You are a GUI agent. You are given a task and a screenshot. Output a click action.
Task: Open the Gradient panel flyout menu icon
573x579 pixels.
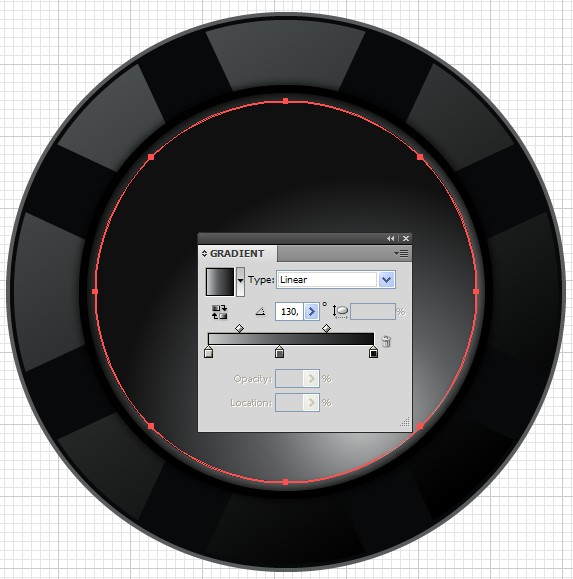[401, 253]
